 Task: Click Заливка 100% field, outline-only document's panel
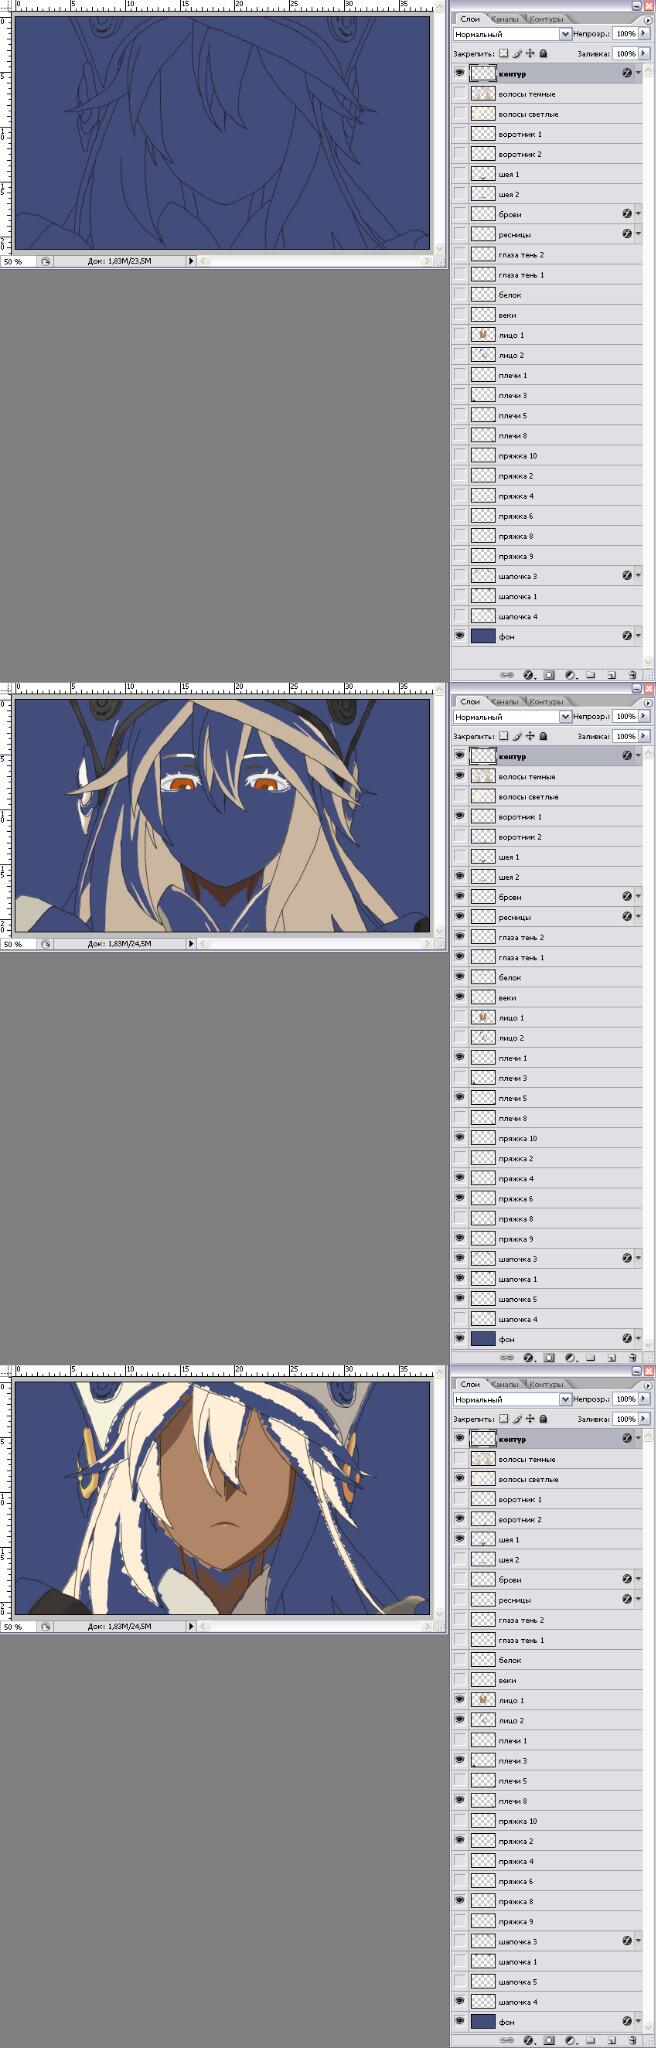click(625, 53)
